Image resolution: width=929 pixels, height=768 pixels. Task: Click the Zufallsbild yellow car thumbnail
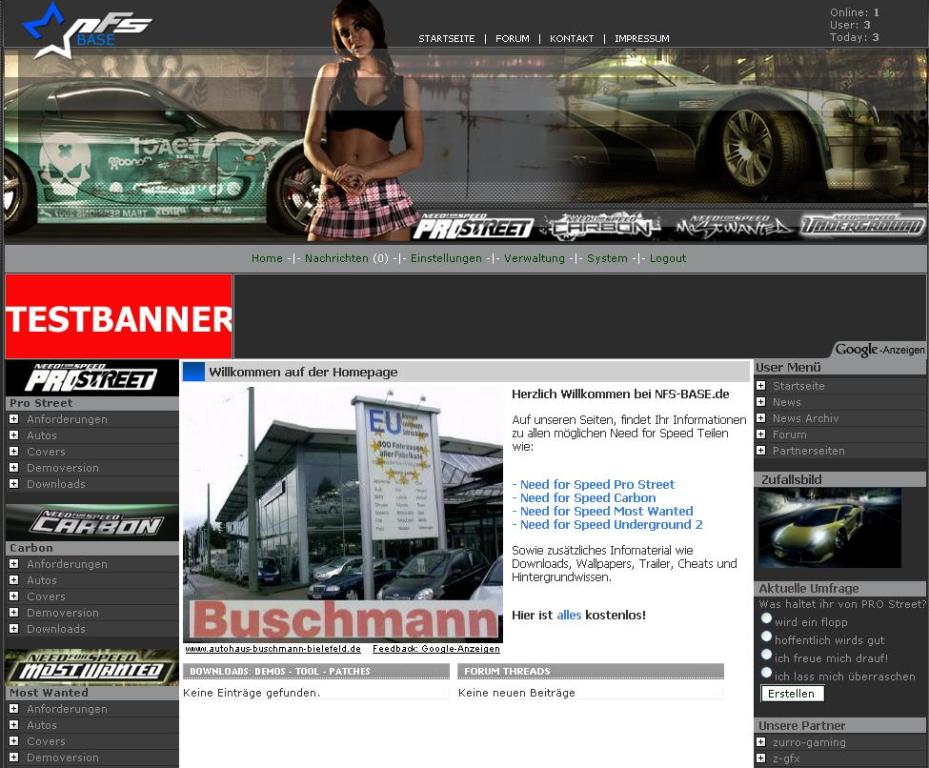[x=829, y=528]
